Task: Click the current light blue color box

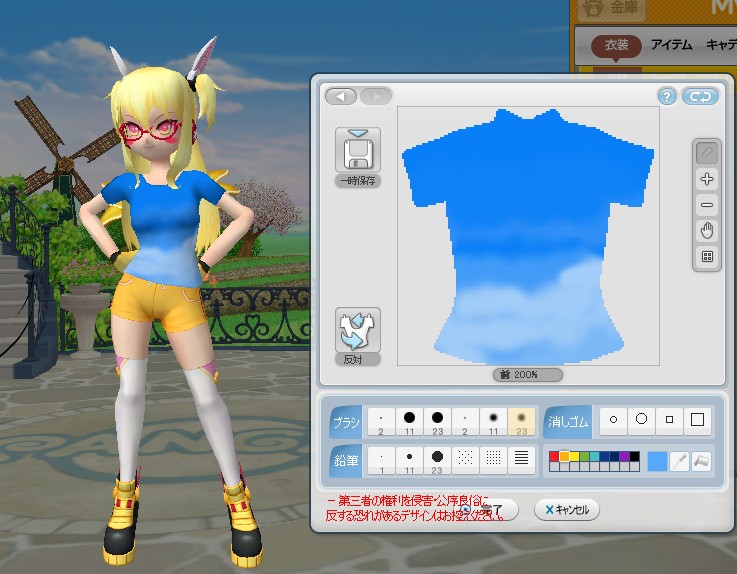Action: [657, 461]
